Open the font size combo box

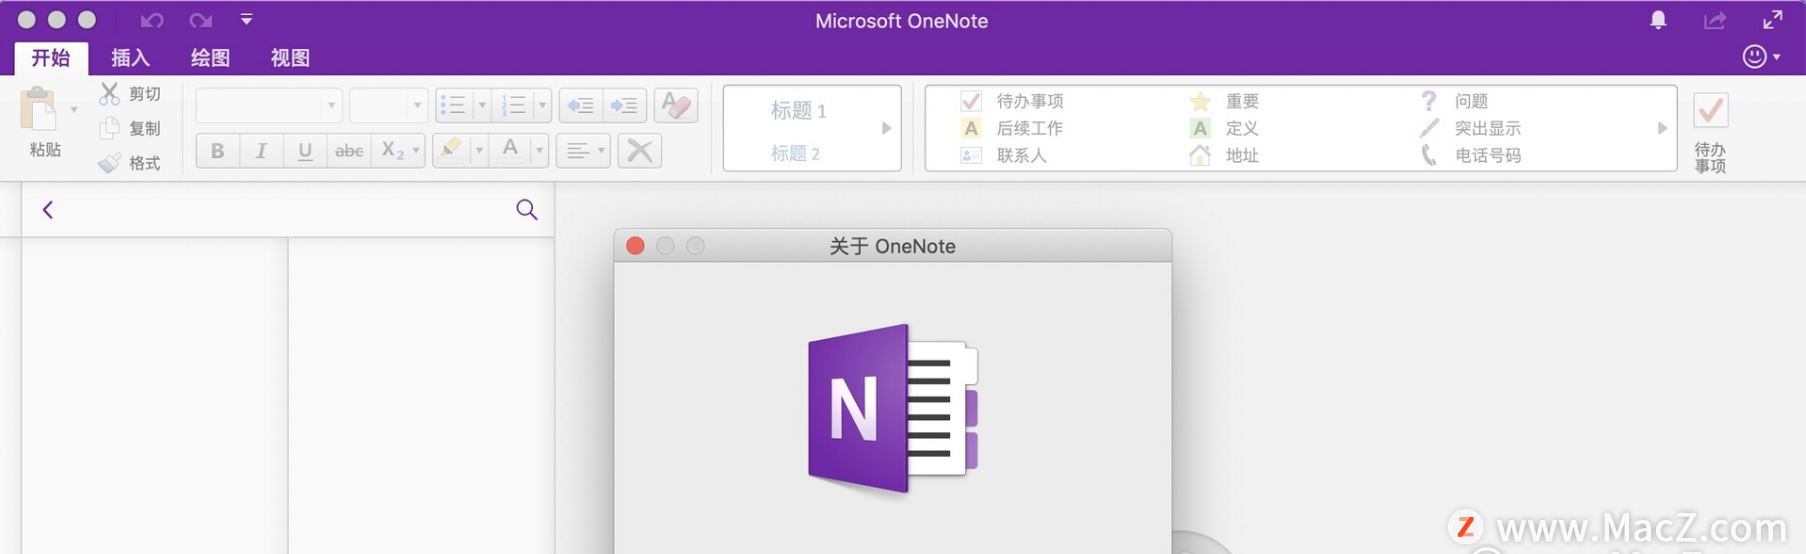(389, 105)
